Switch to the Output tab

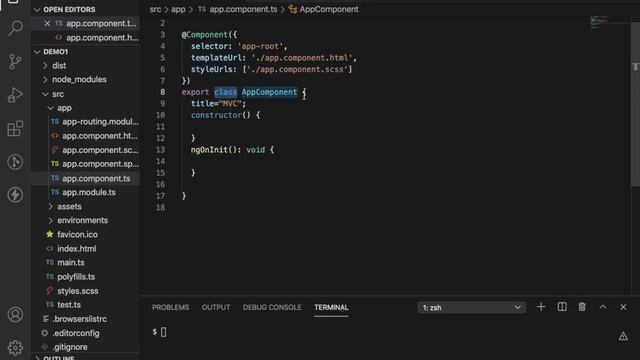pos(216,307)
